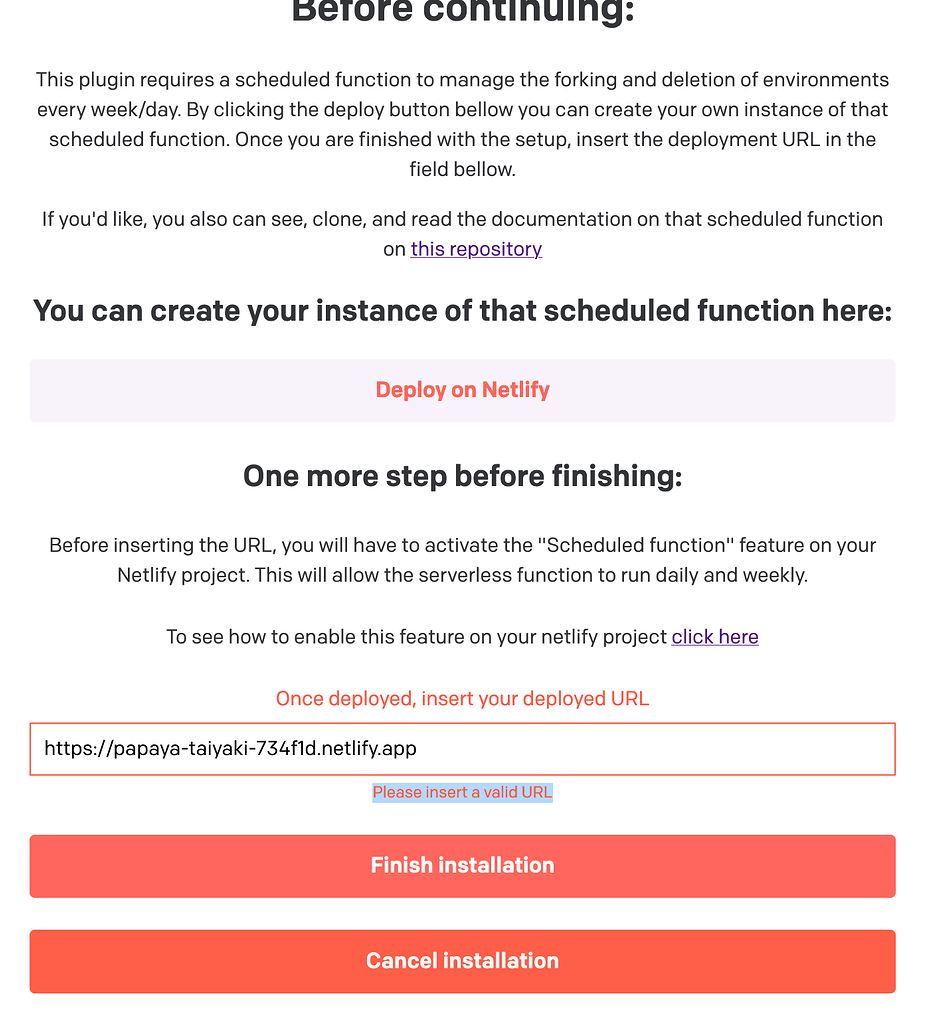Click the bottom Cancel installation bar
The image size is (925, 1024).
click(x=462, y=961)
